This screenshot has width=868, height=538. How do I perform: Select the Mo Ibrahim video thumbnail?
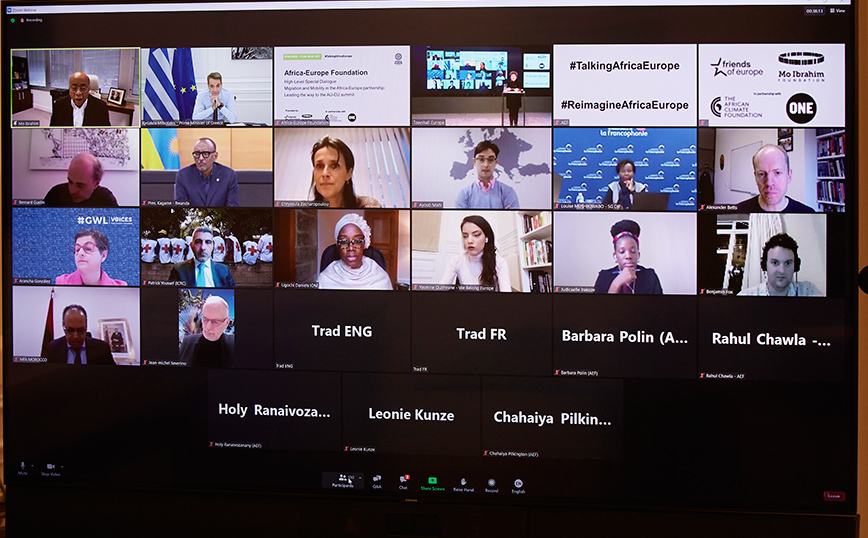(x=76, y=87)
